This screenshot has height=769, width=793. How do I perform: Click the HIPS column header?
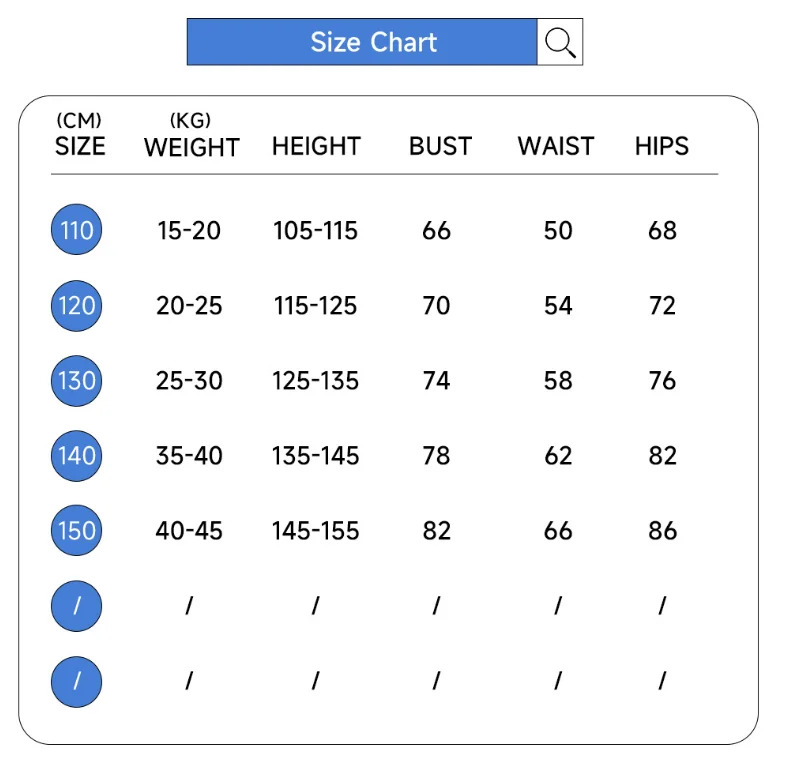(x=662, y=146)
